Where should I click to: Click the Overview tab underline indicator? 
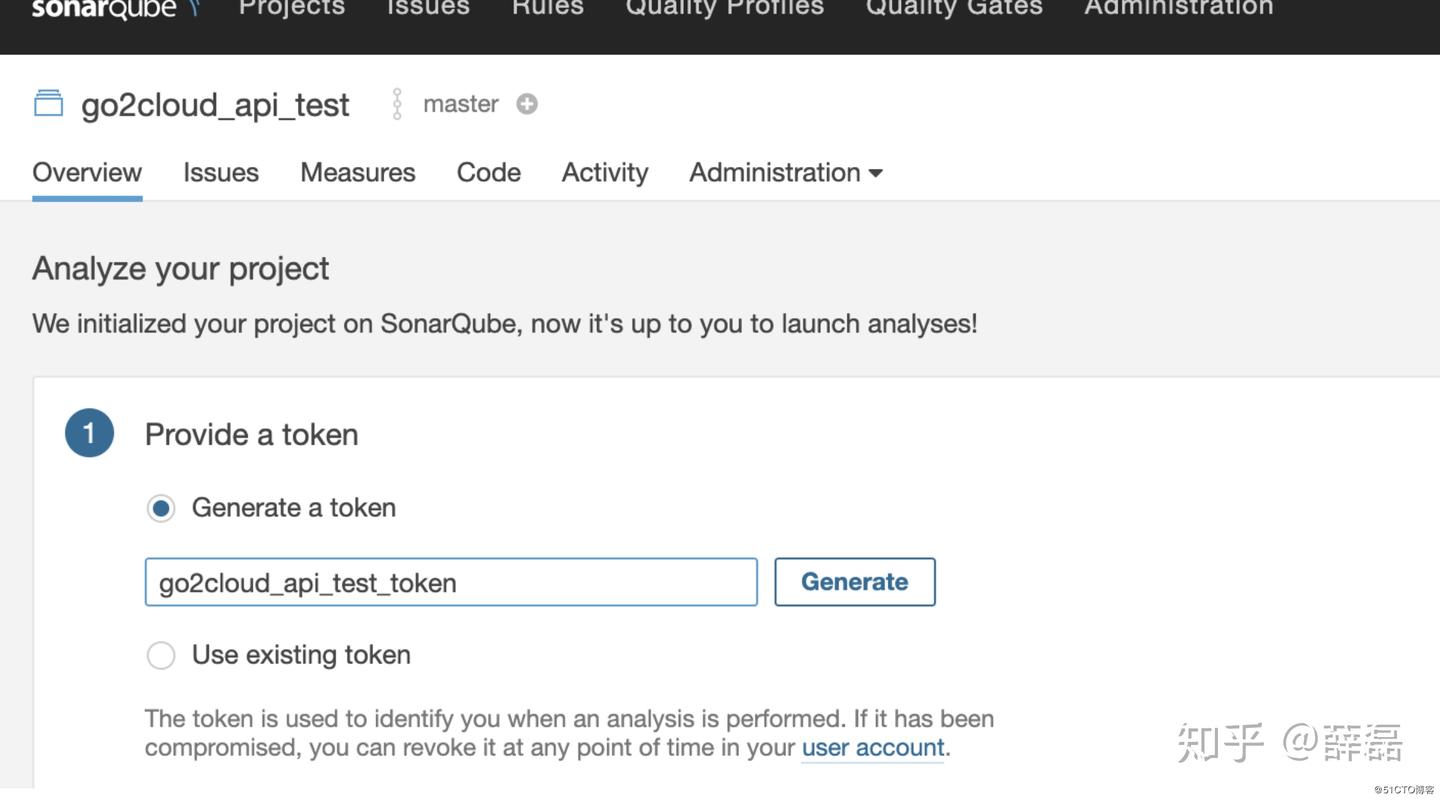coord(87,198)
